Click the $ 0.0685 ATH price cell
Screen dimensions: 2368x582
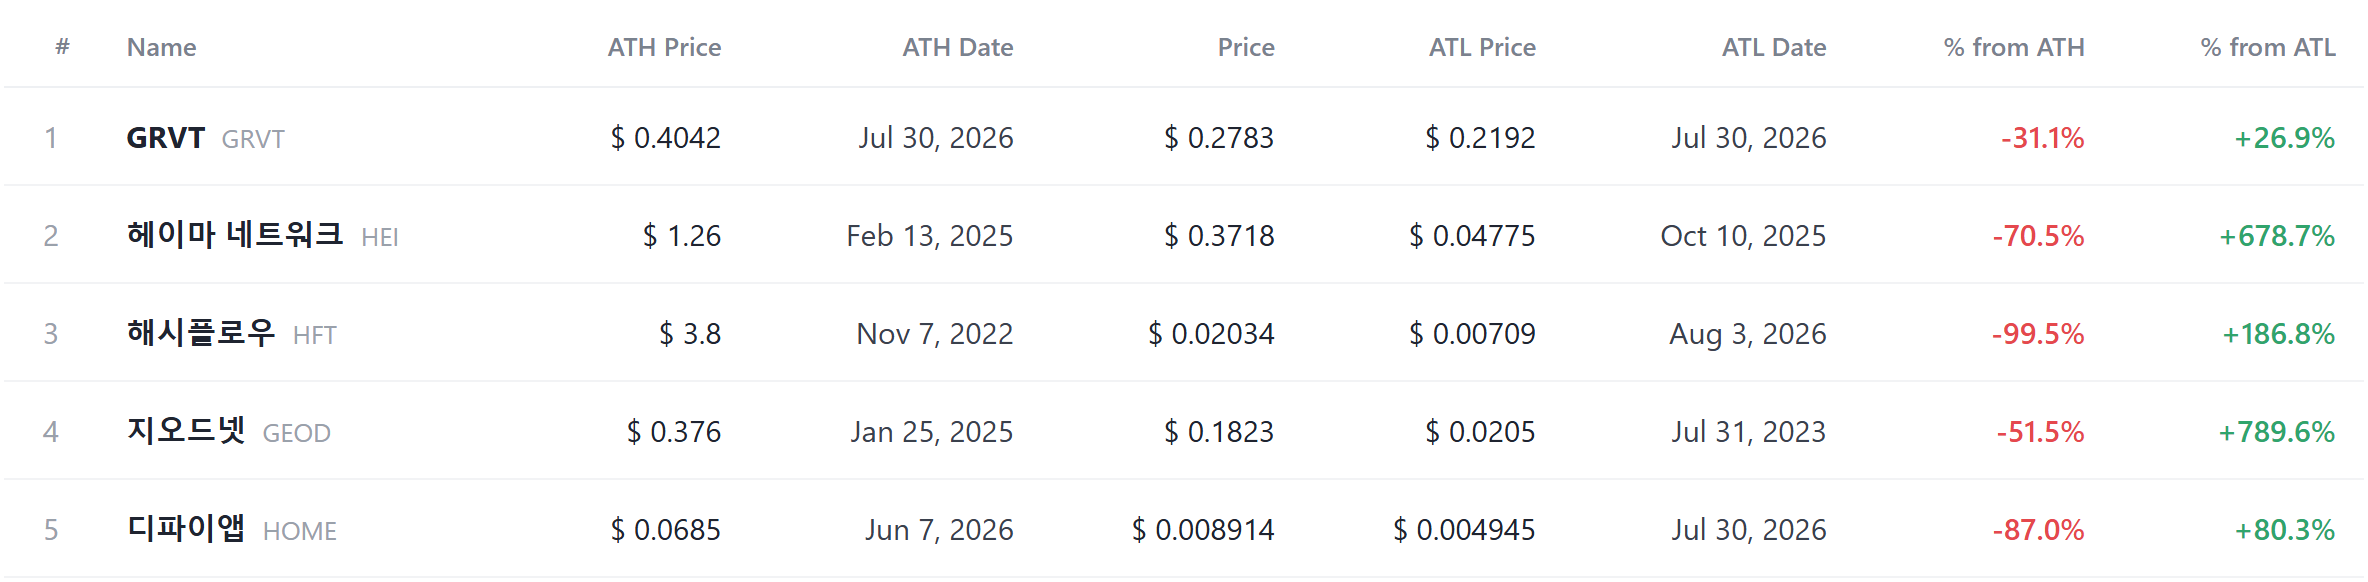click(x=666, y=530)
